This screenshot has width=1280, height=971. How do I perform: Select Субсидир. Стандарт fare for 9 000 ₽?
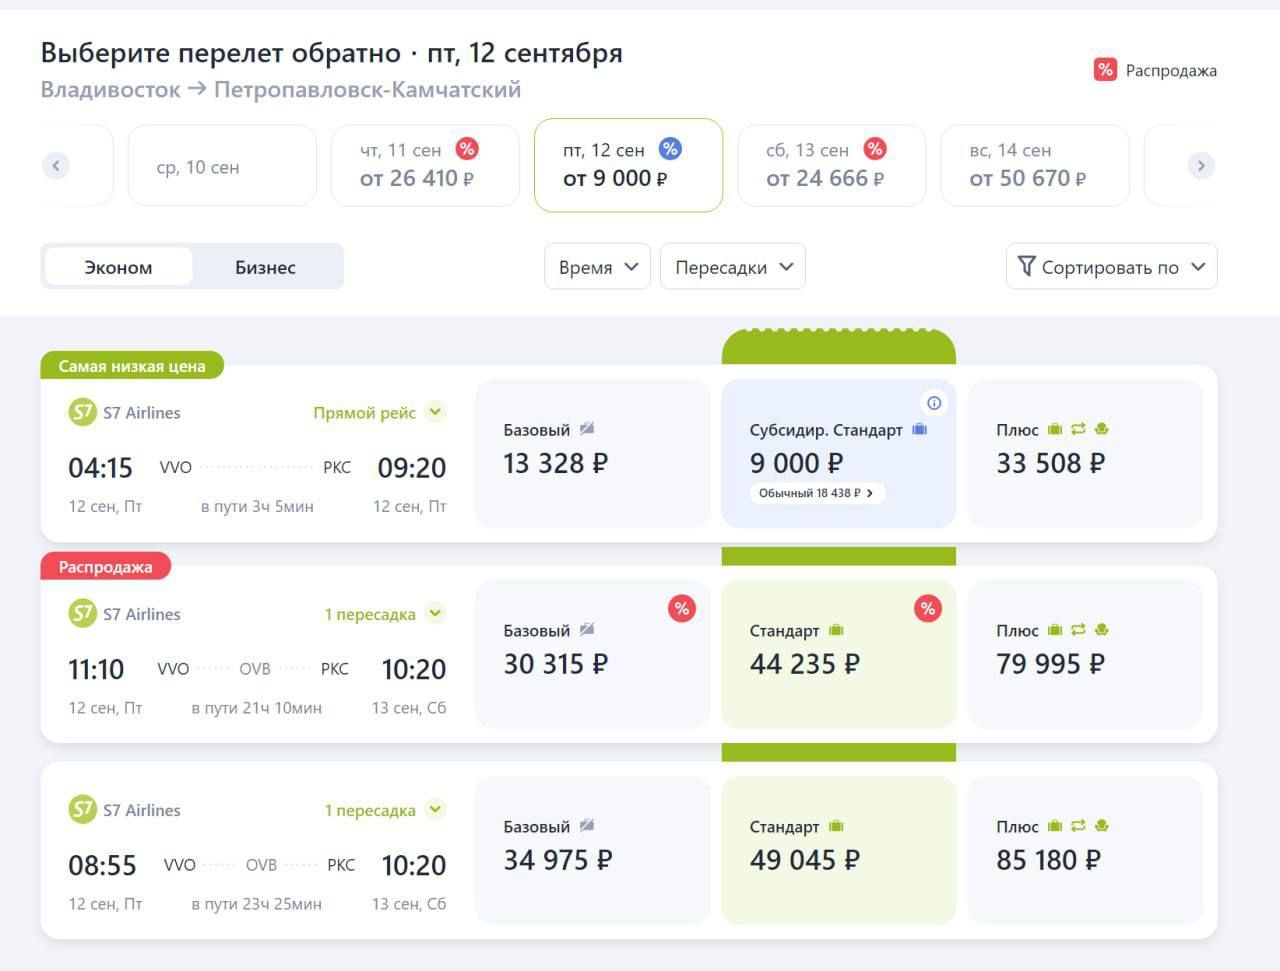pos(838,453)
